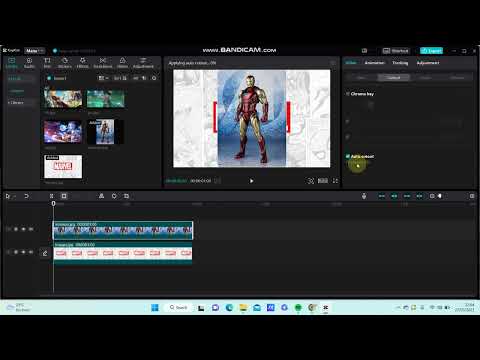Toggle auto snapping in timeline

pyautogui.click(x=394, y=196)
